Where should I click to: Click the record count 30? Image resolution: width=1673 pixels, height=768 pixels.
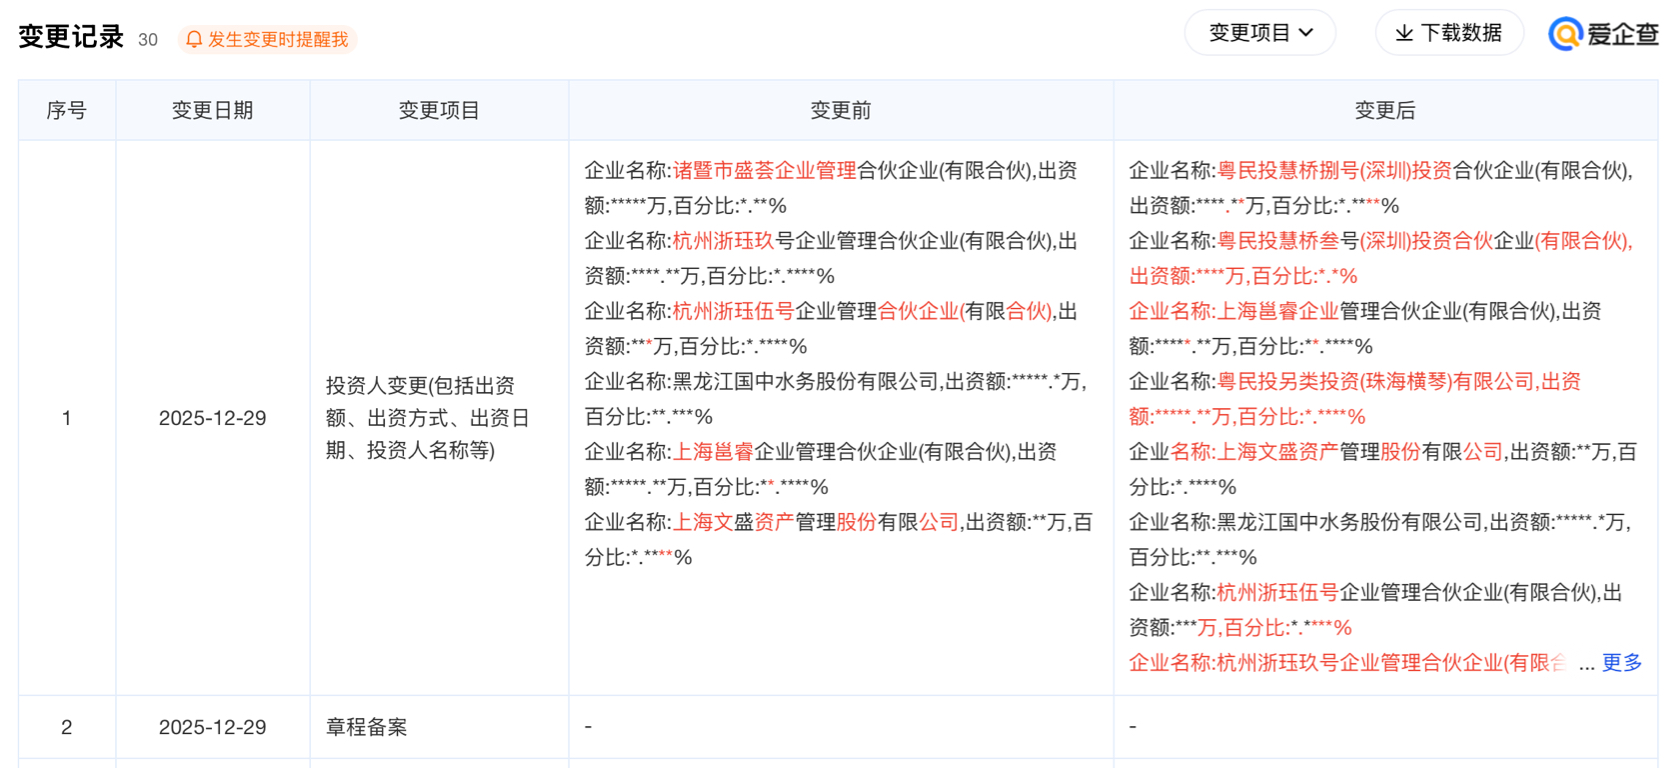[148, 40]
